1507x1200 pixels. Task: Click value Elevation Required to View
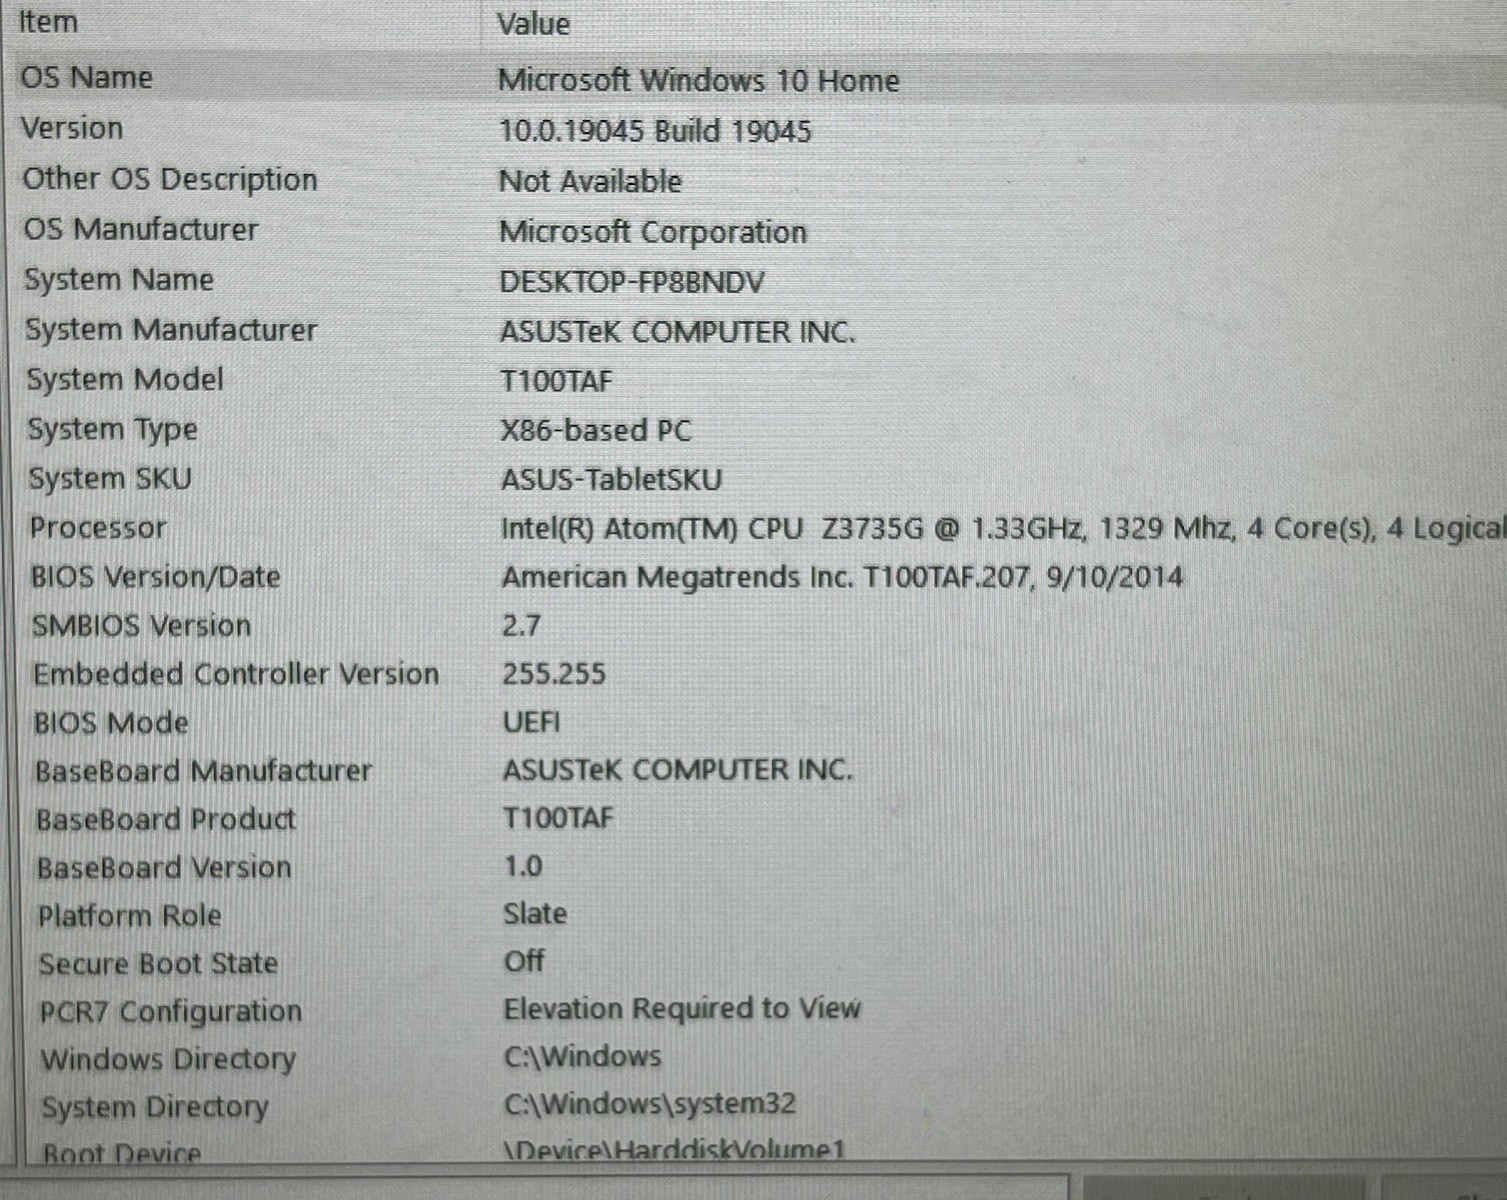point(682,1009)
